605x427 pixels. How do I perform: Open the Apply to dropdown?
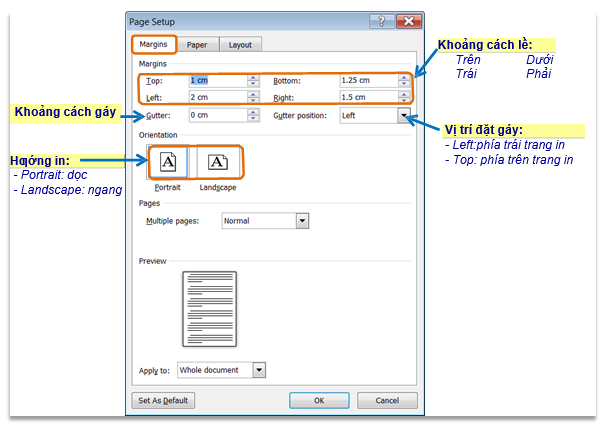[259, 370]
